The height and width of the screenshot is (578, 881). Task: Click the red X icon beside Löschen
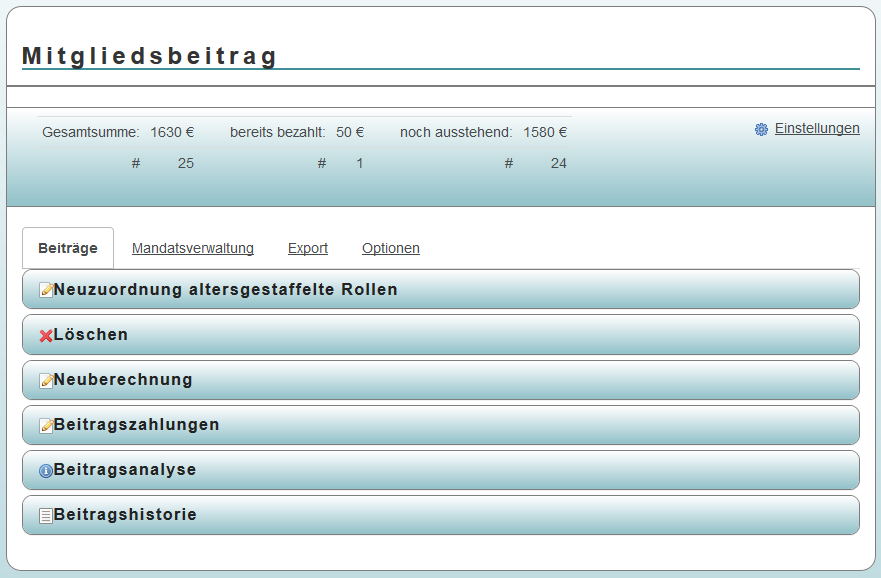tap(45, 336)
